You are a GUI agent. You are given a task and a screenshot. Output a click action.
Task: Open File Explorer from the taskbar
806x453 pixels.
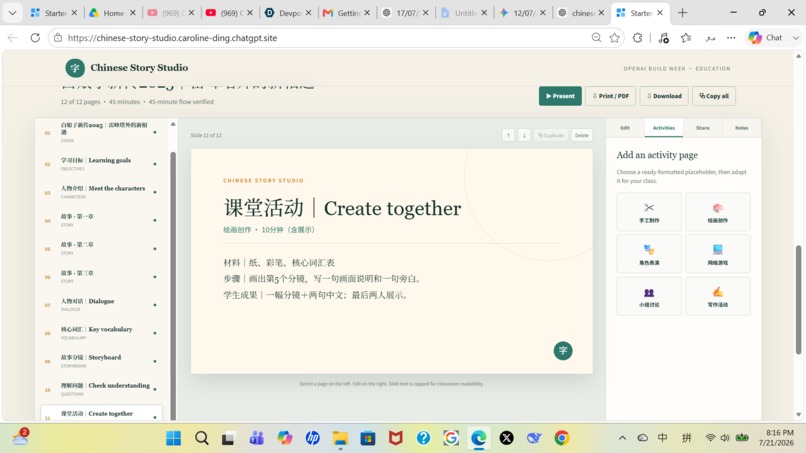point(340,438)
